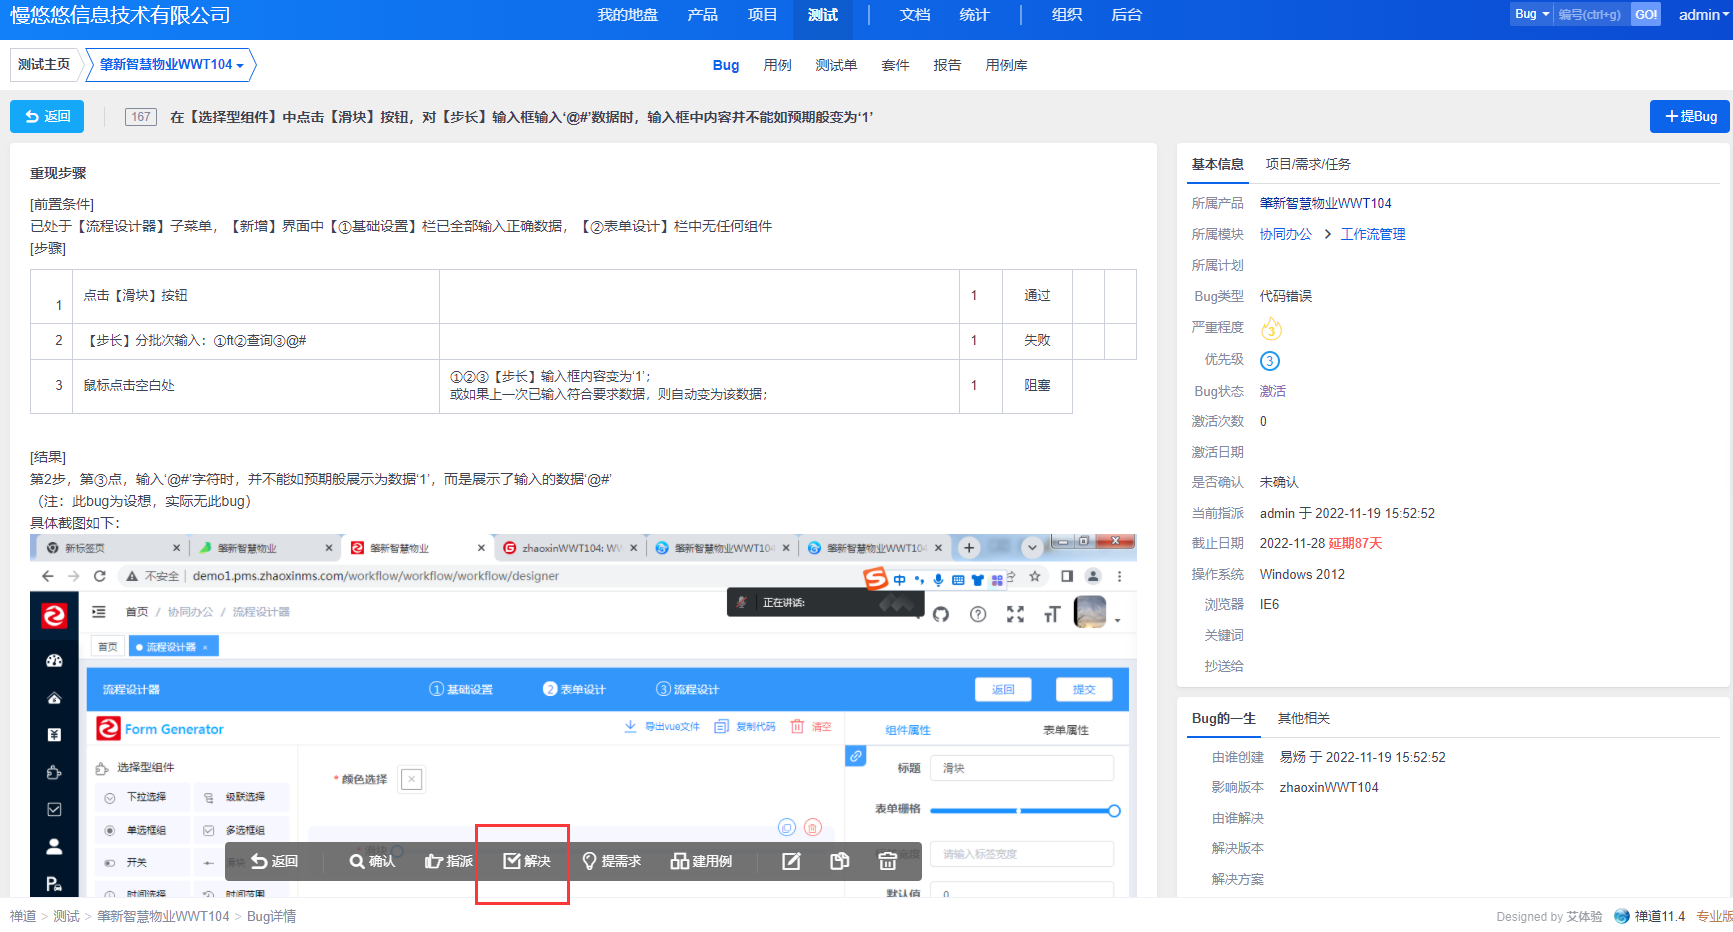Click 返回 in the floating bottom toolbar
The height and width of the screenshot is (932, 1733).
click(274, 861)
